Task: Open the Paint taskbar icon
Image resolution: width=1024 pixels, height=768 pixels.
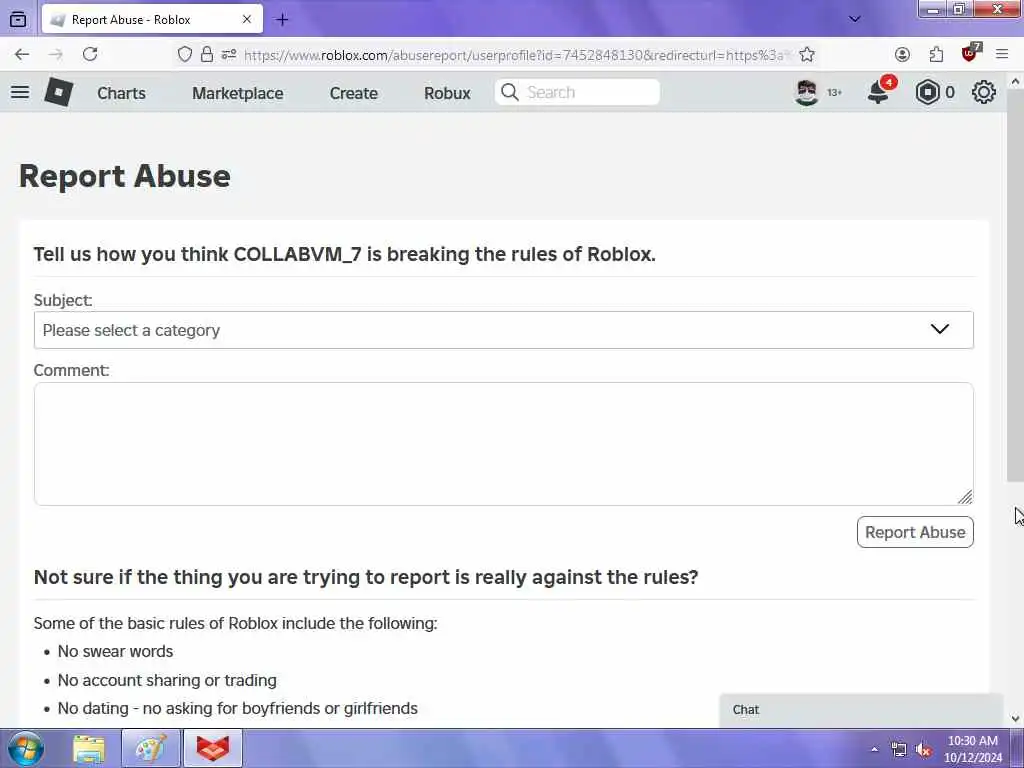Action: point(151,748)
